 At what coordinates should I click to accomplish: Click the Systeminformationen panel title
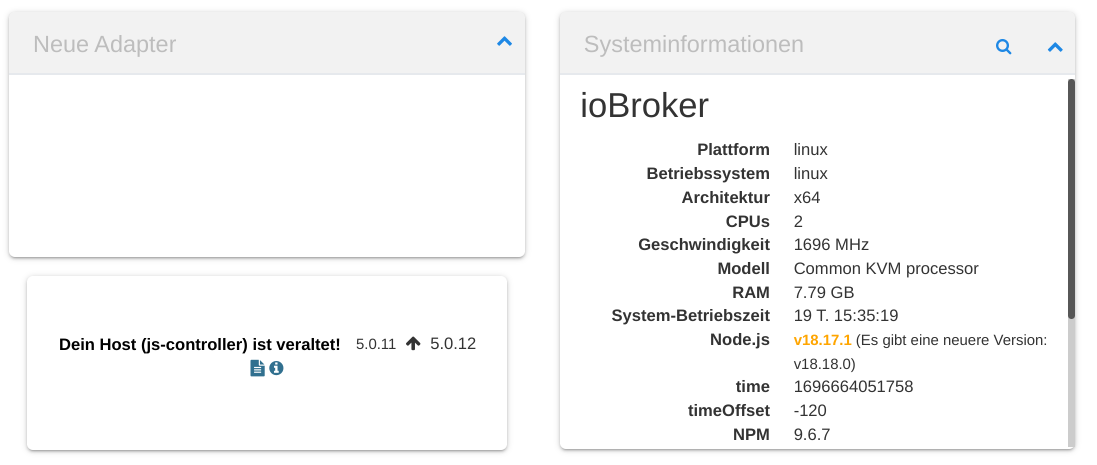pyautogui.click(x=693, y=44)
